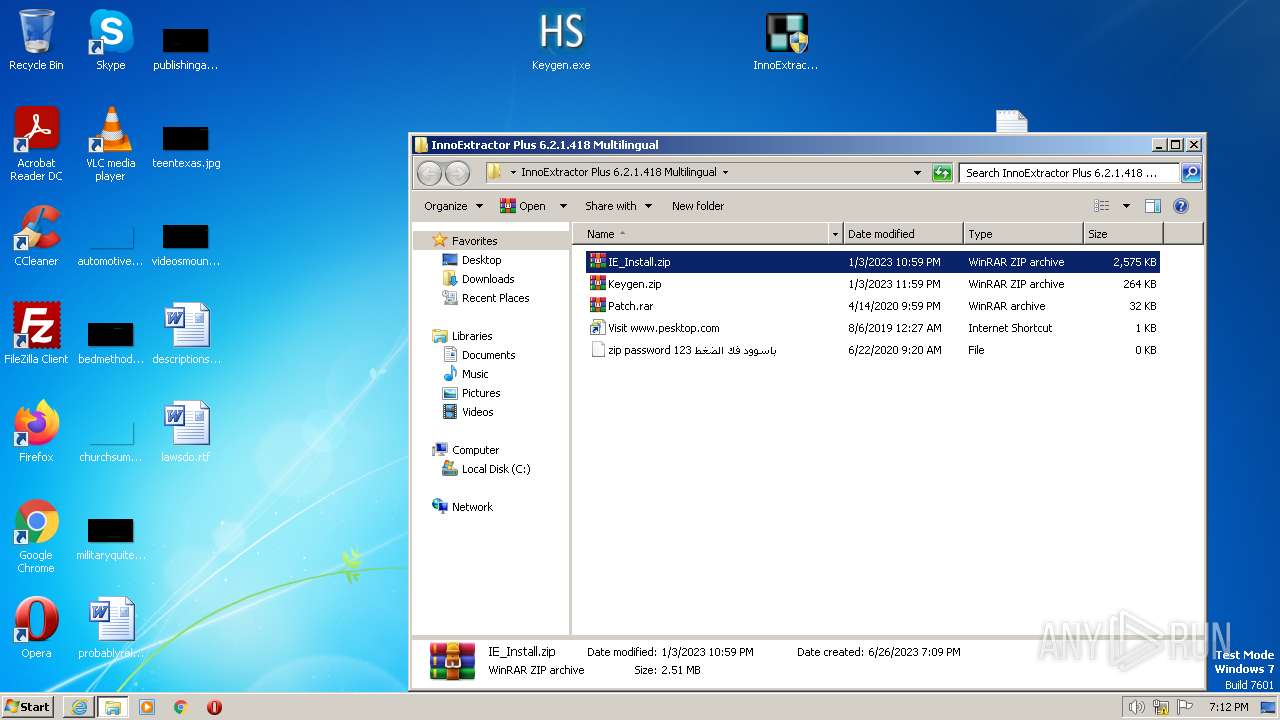The width and height of the screenshot is (1280, 720).
Task: Click the Explorer Forward navigation arrow
Action: [457, 173]
